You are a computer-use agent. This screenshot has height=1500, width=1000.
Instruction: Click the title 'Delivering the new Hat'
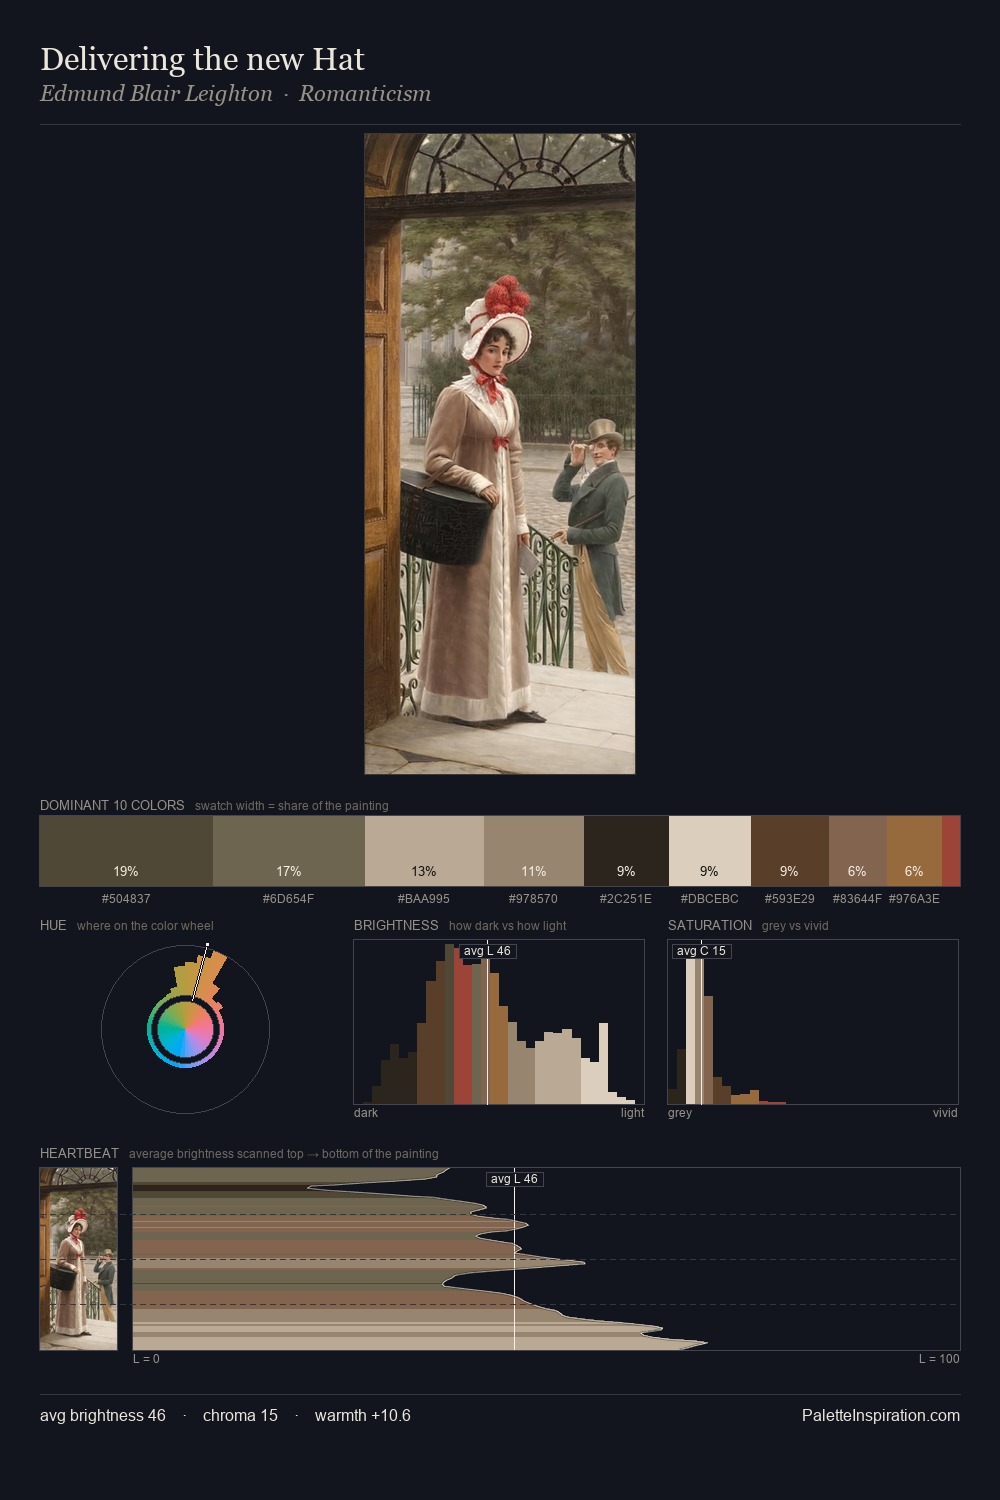pos(202,59)
